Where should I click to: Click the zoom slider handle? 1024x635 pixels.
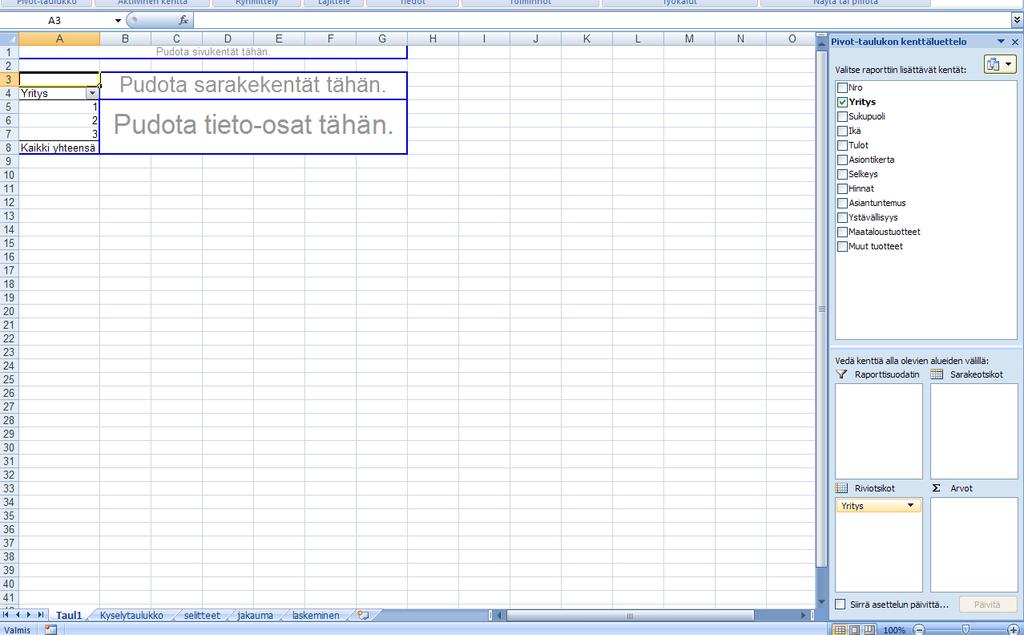966,630
